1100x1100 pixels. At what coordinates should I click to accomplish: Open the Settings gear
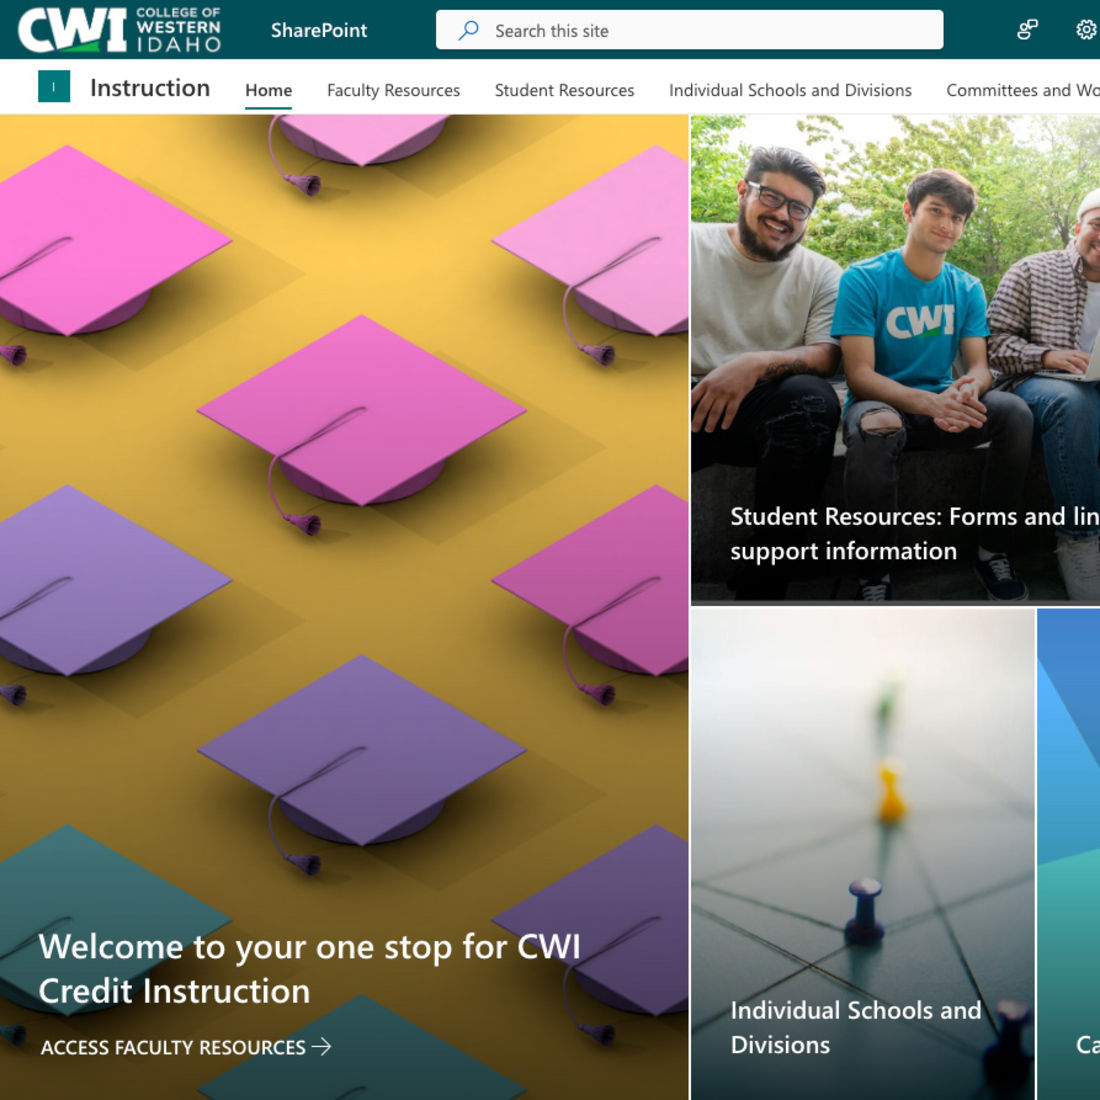click(1086, 29)
